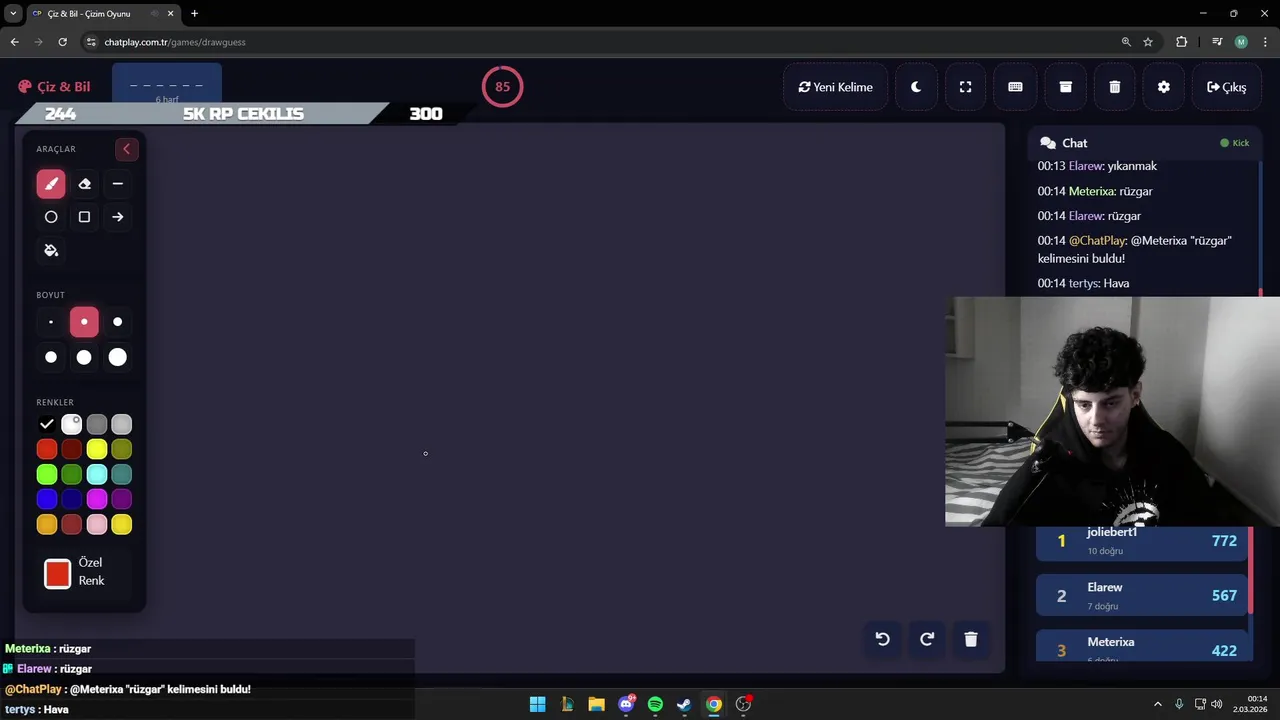Click joliebert1 leaderboard row
The height and width of the screenshot is (720, 1280).
1142,541
